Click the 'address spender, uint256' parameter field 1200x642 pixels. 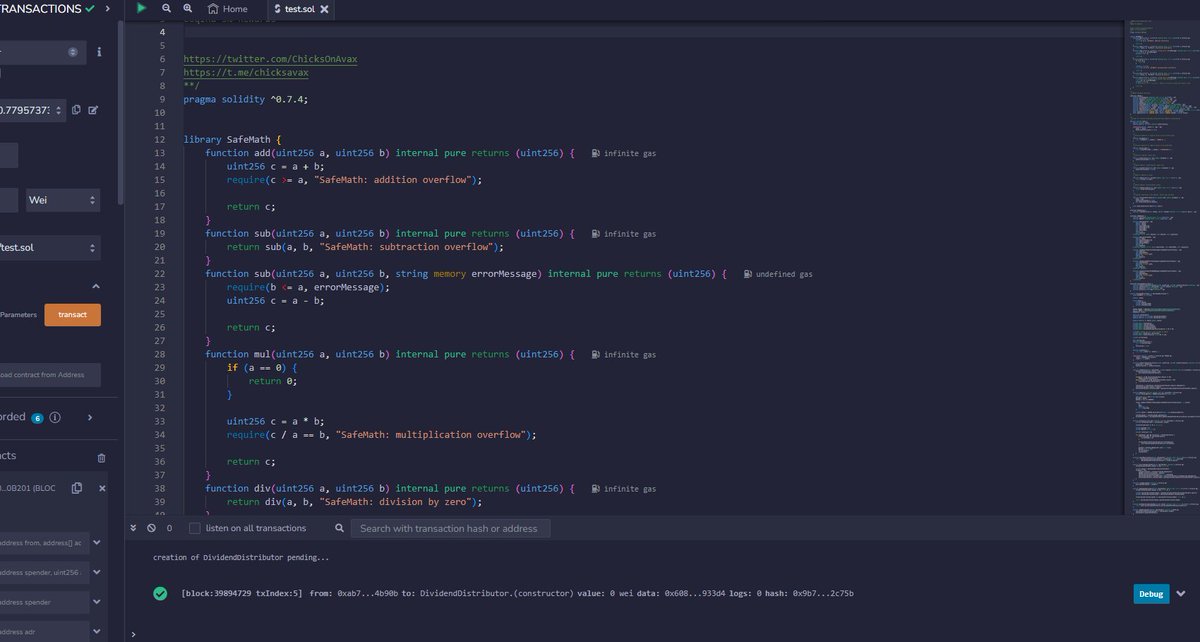(x=44, y=573)
